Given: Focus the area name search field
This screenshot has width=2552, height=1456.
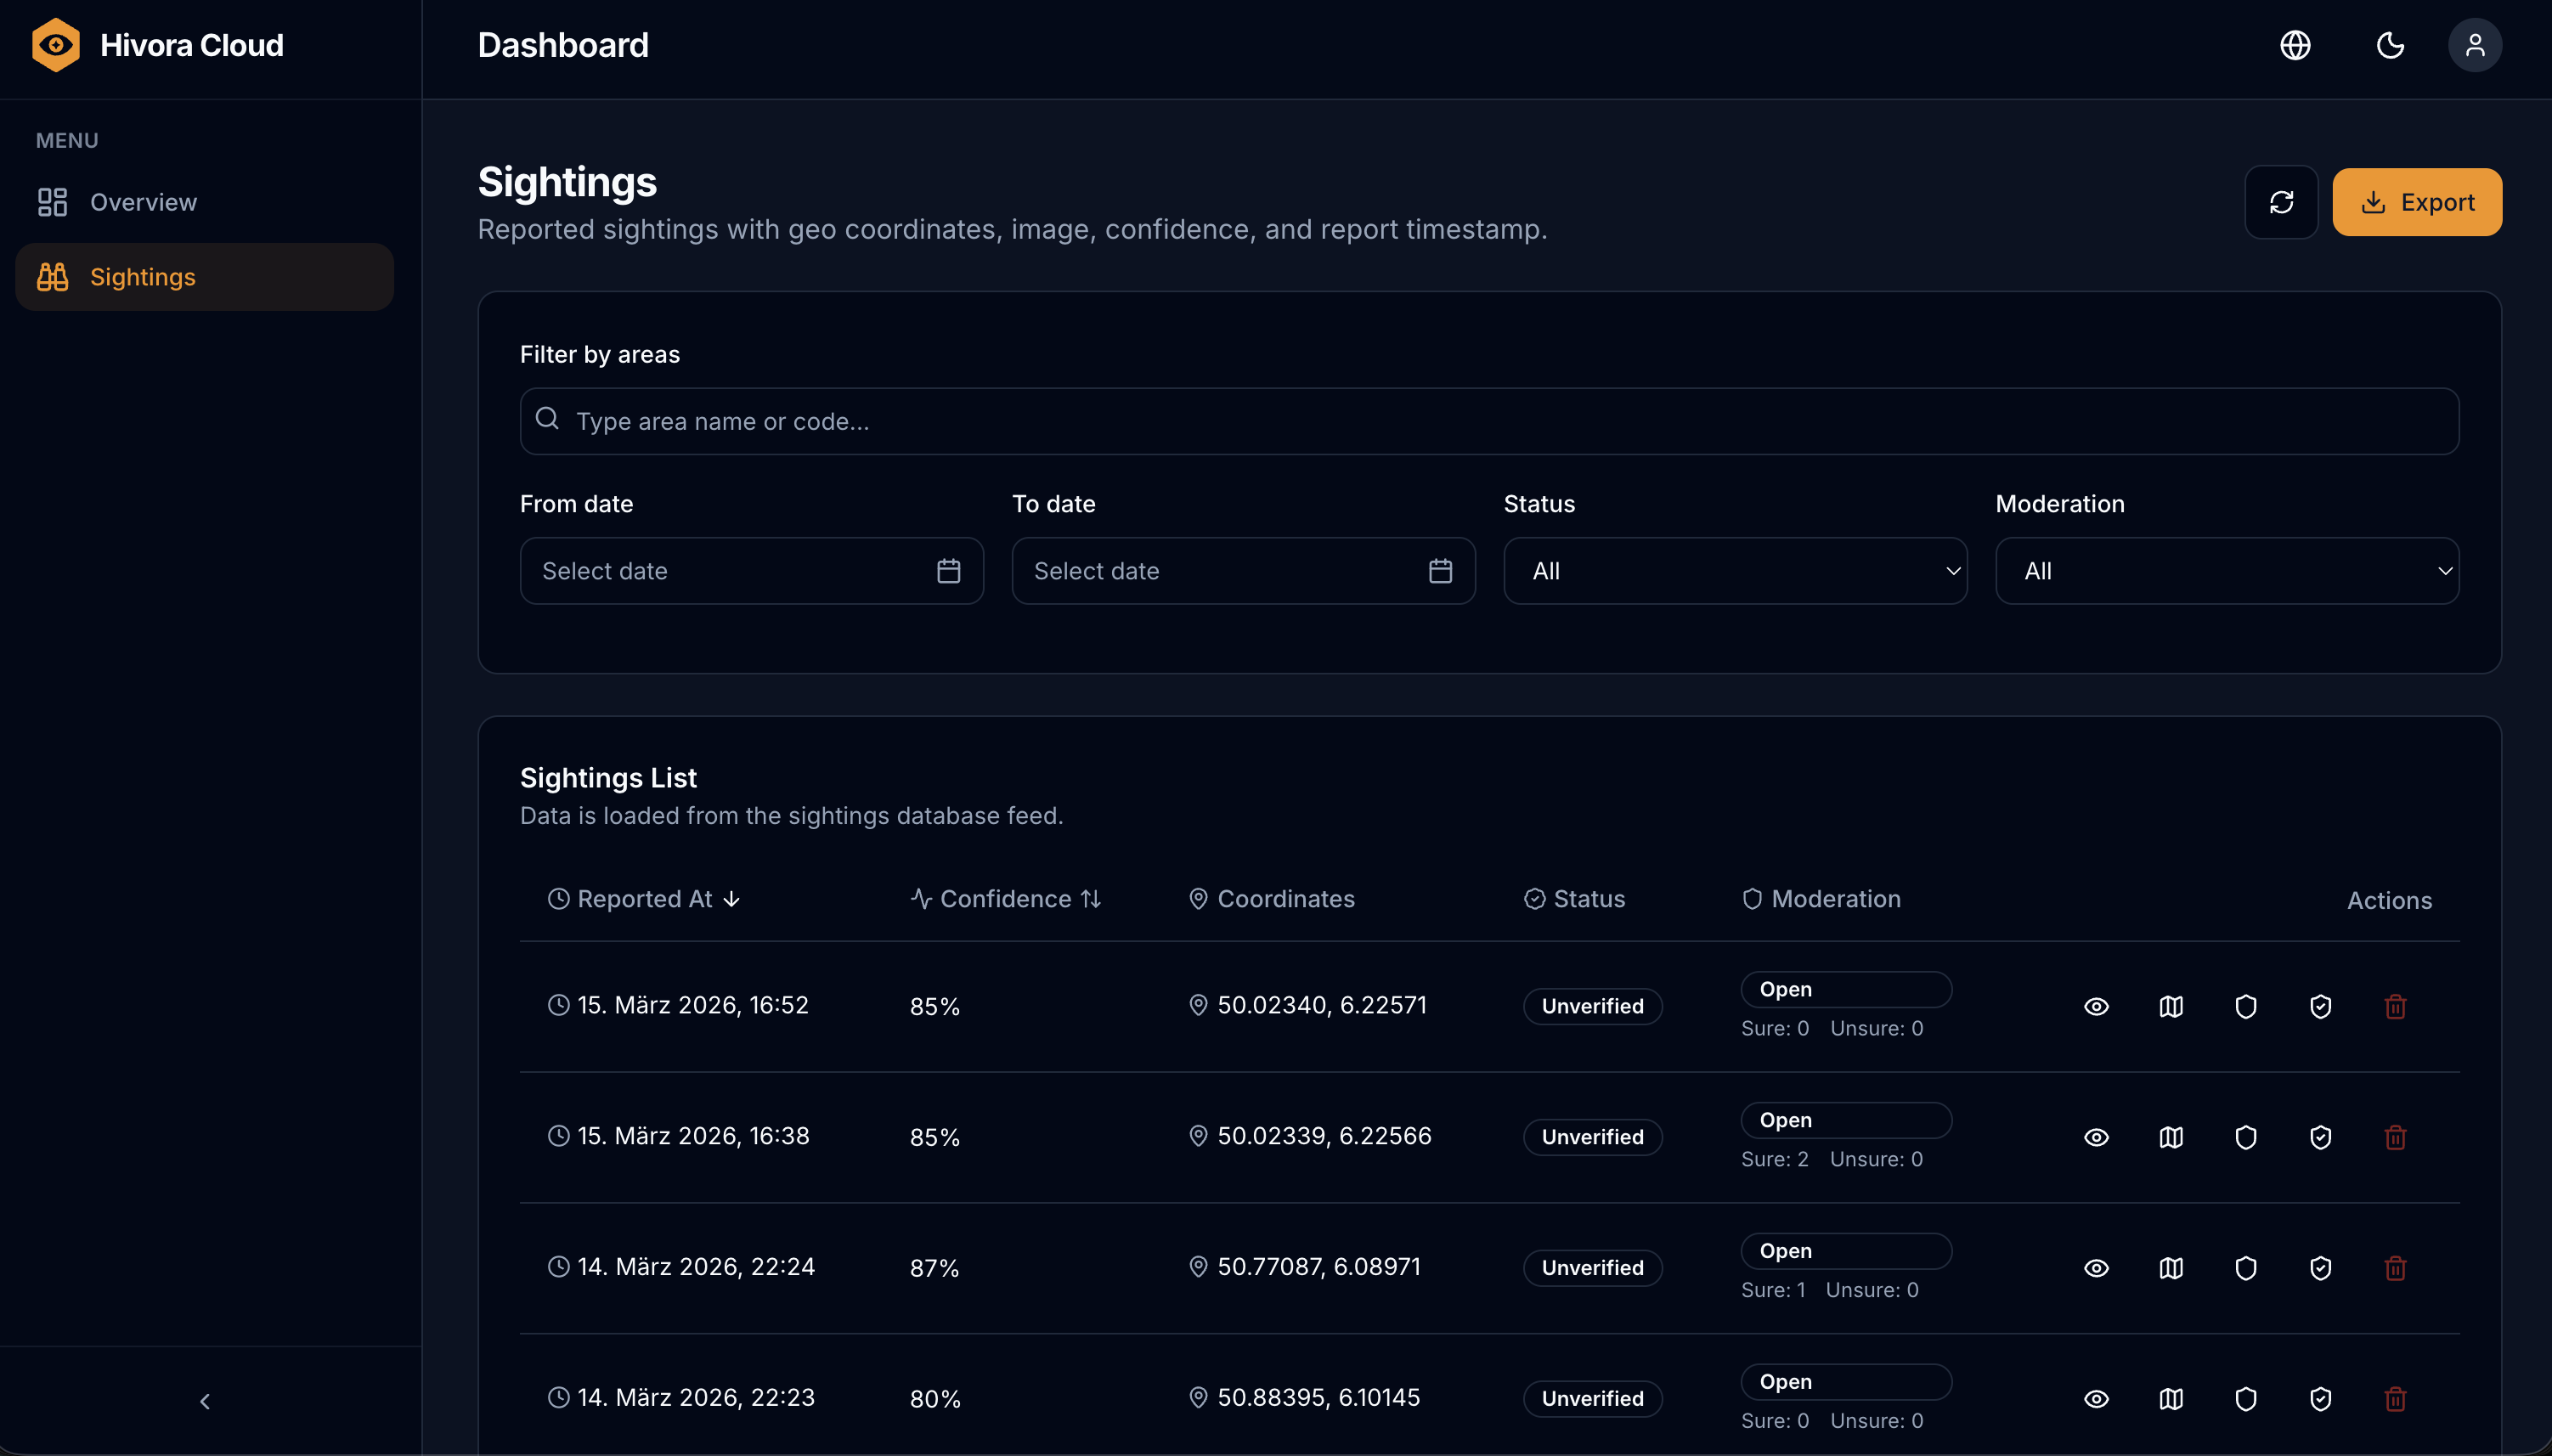Looking at the screenshot, I should (x=1489, y=421).
